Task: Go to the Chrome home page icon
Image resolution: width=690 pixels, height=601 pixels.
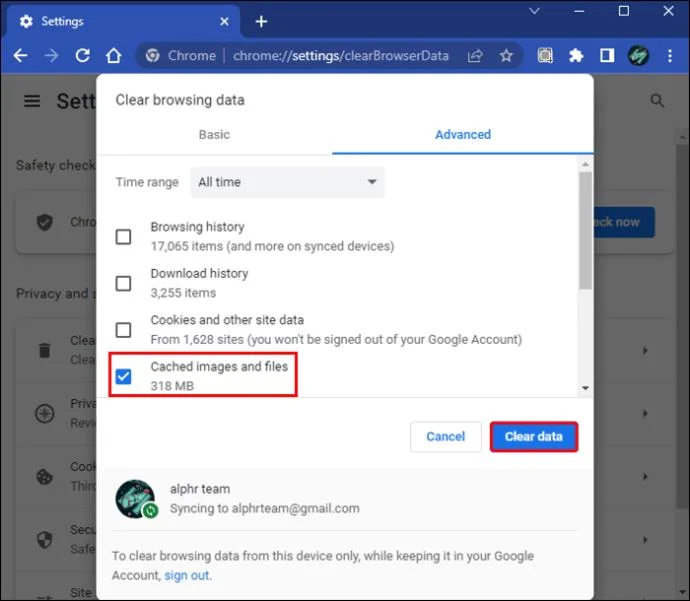Action: (114, 56)
